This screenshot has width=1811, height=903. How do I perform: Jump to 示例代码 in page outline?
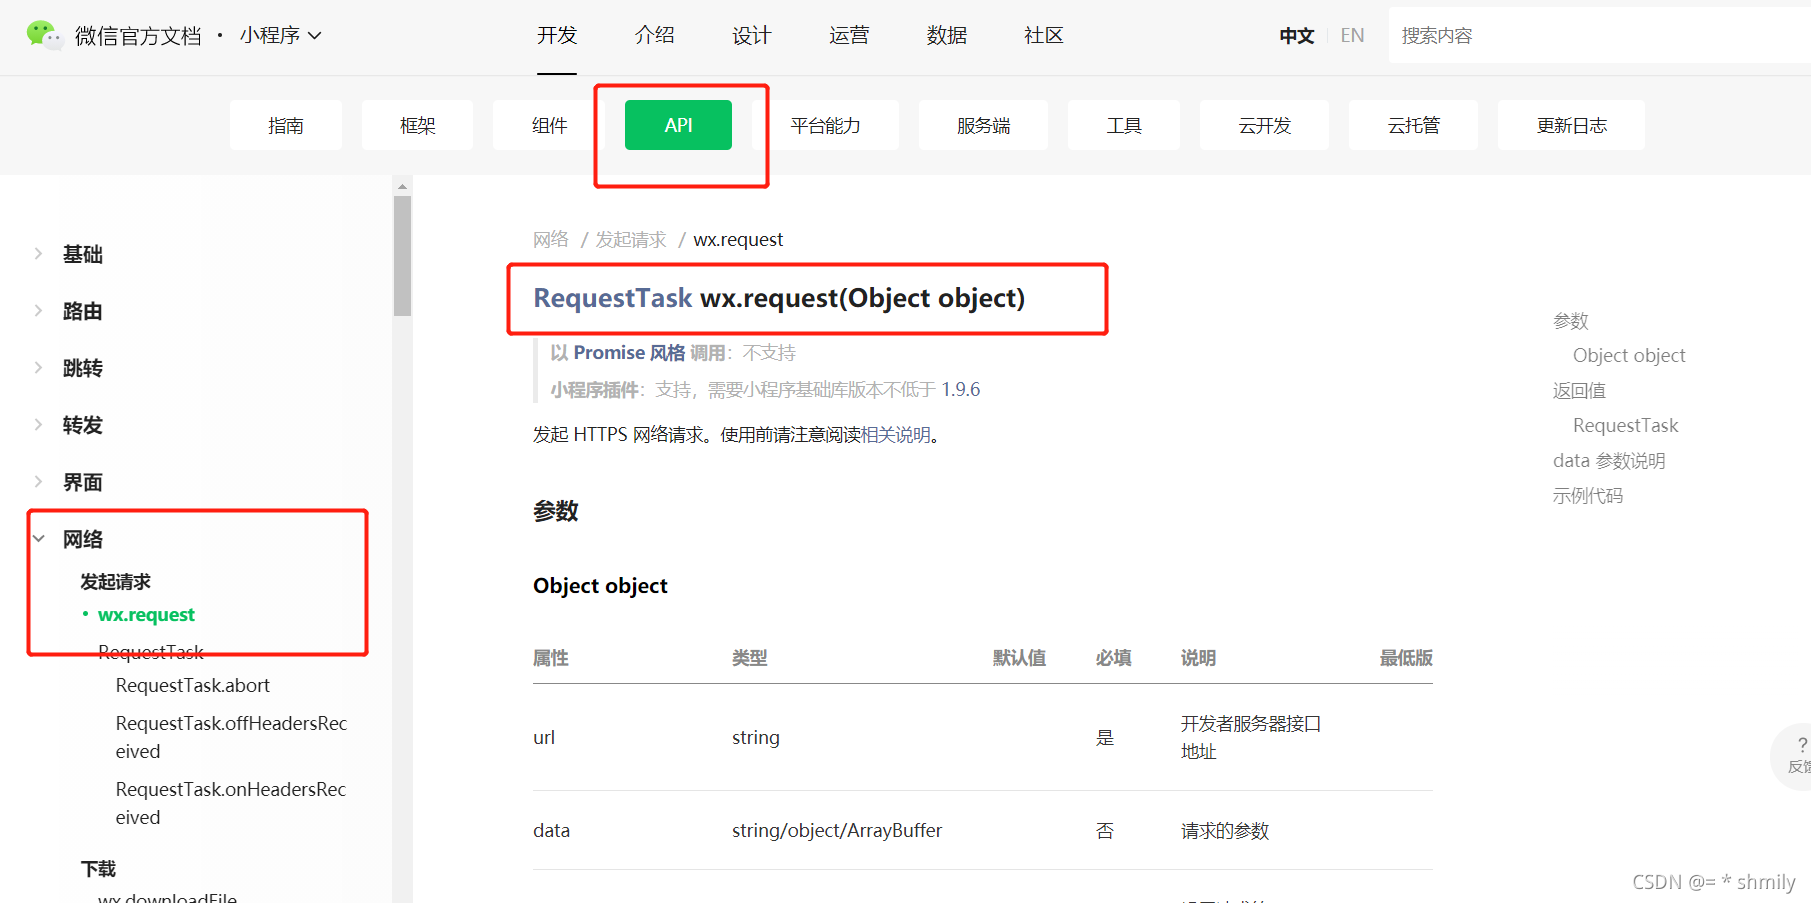(x=1588, y=495)
